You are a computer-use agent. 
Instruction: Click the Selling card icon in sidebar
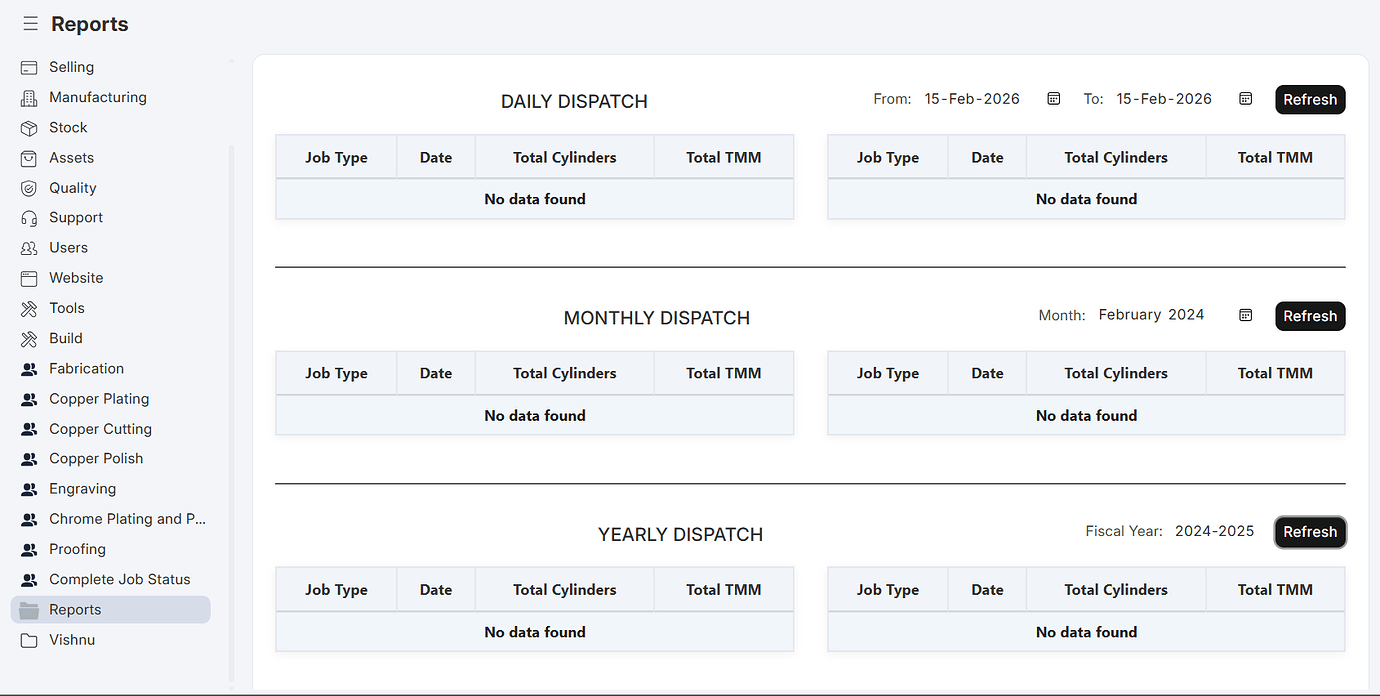pyautogui.click(x=29, y=67)
